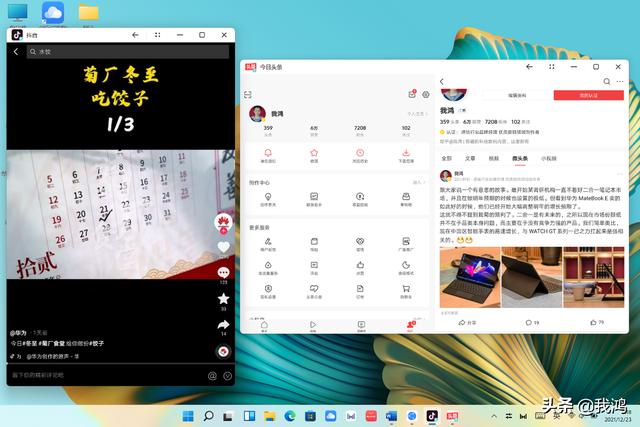Share the Douyin video via arrow icon
Image resolution: width=640 pixels, height=427 pixels.
pyautogui.click(x=223, y=325)
